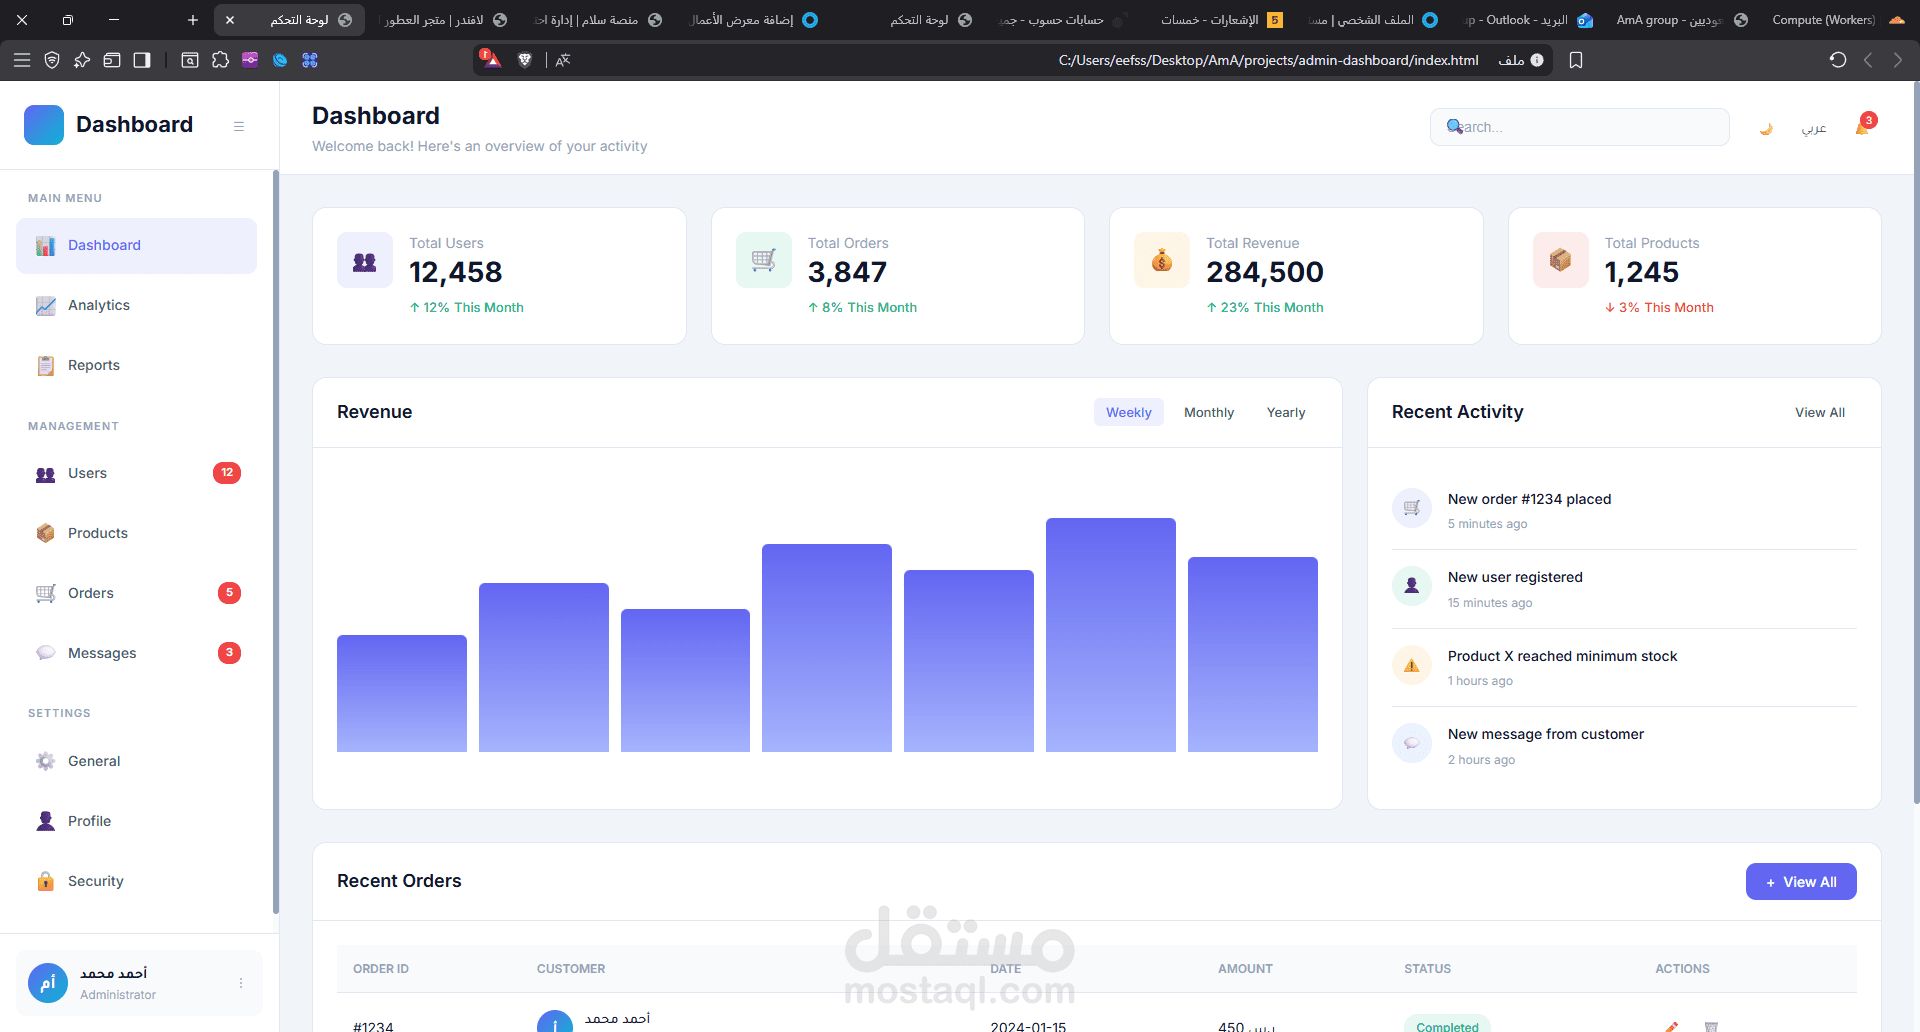Click the 'New message from customer' text
The image size is (1920, 1032).
click(1546, 734)
